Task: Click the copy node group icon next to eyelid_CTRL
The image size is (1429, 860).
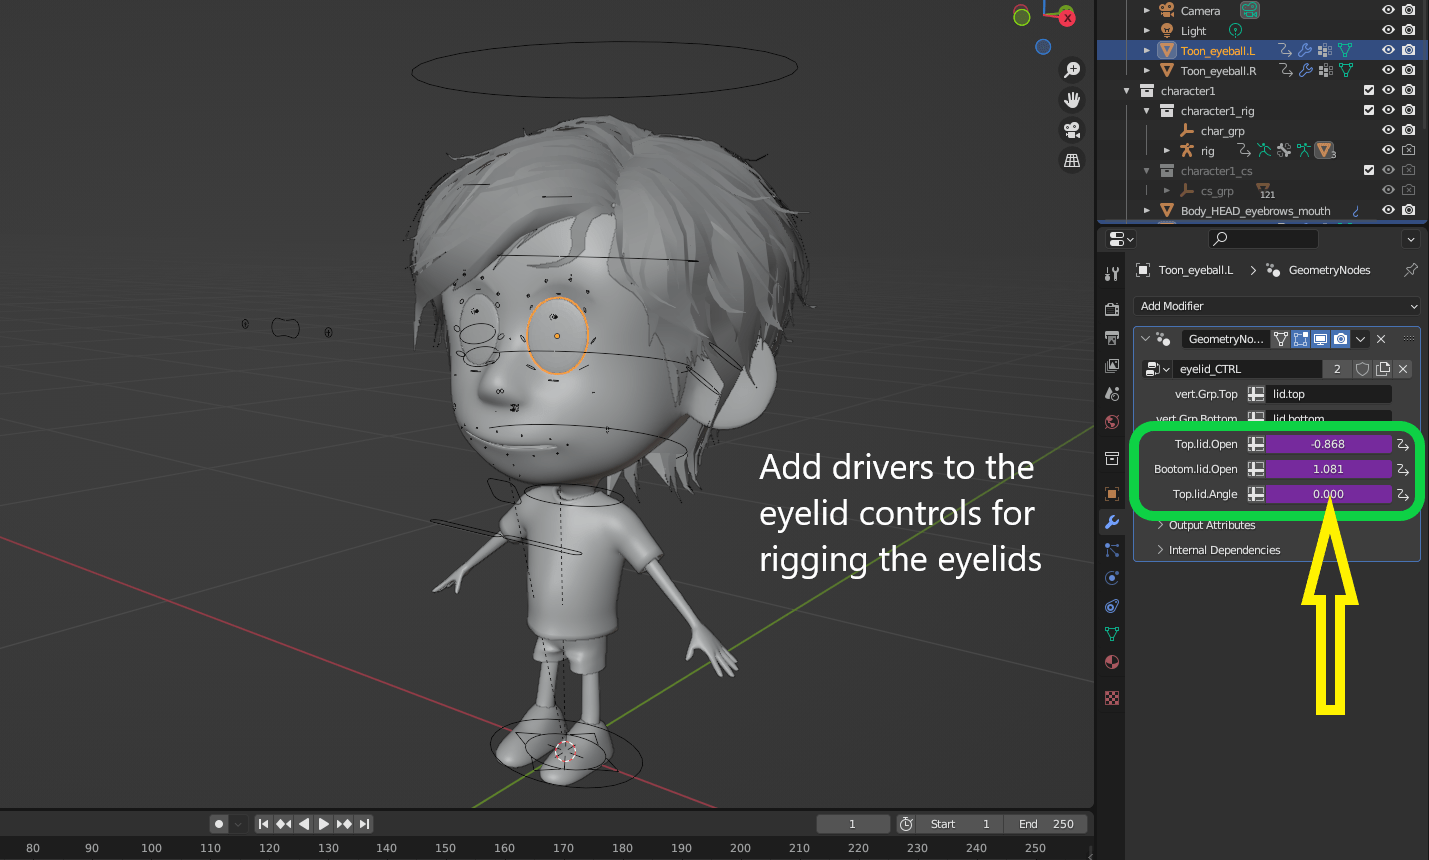Action: [1383, 368]
